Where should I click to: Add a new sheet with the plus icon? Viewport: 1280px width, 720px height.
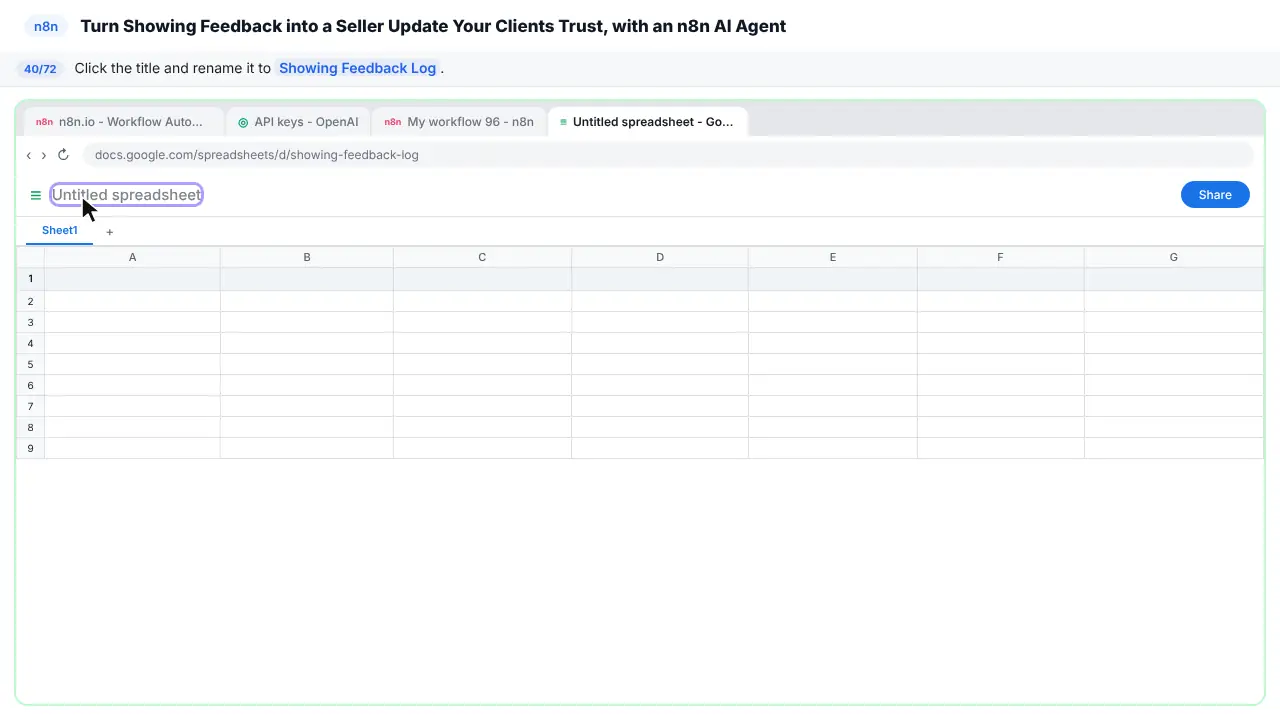(110, 232)
